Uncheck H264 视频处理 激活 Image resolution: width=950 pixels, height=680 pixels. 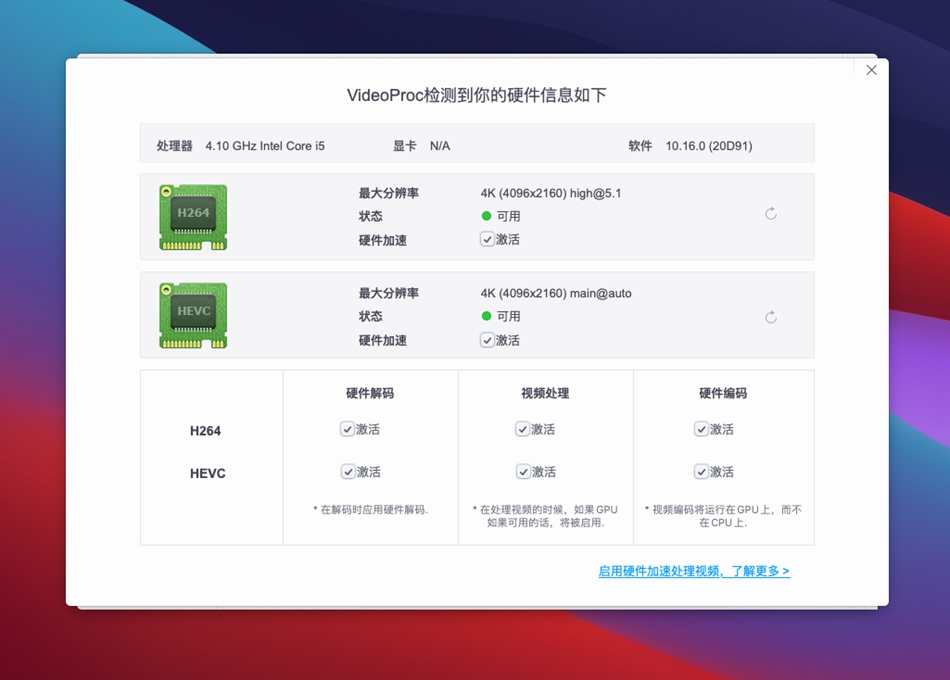[x=523, y=429]
